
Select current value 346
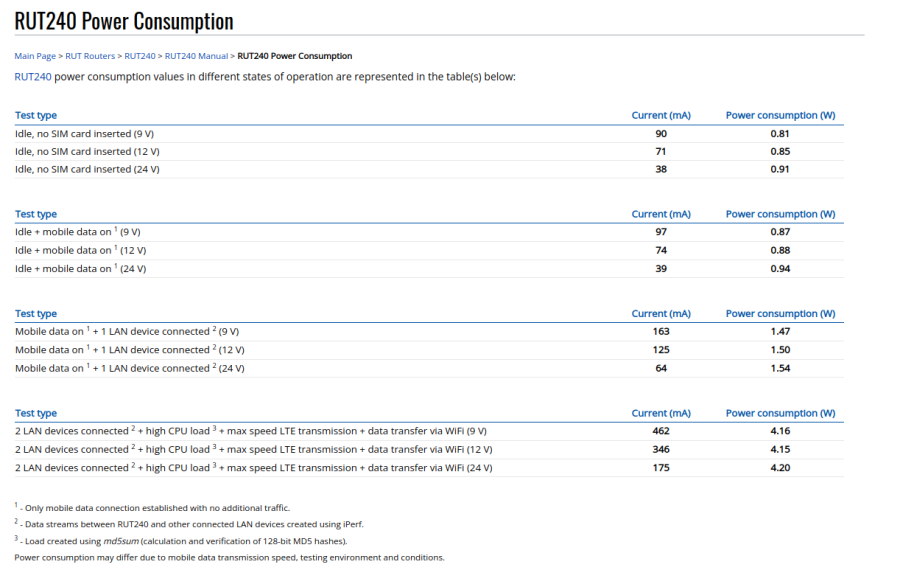pyautogui.click(x=661, y=449)
